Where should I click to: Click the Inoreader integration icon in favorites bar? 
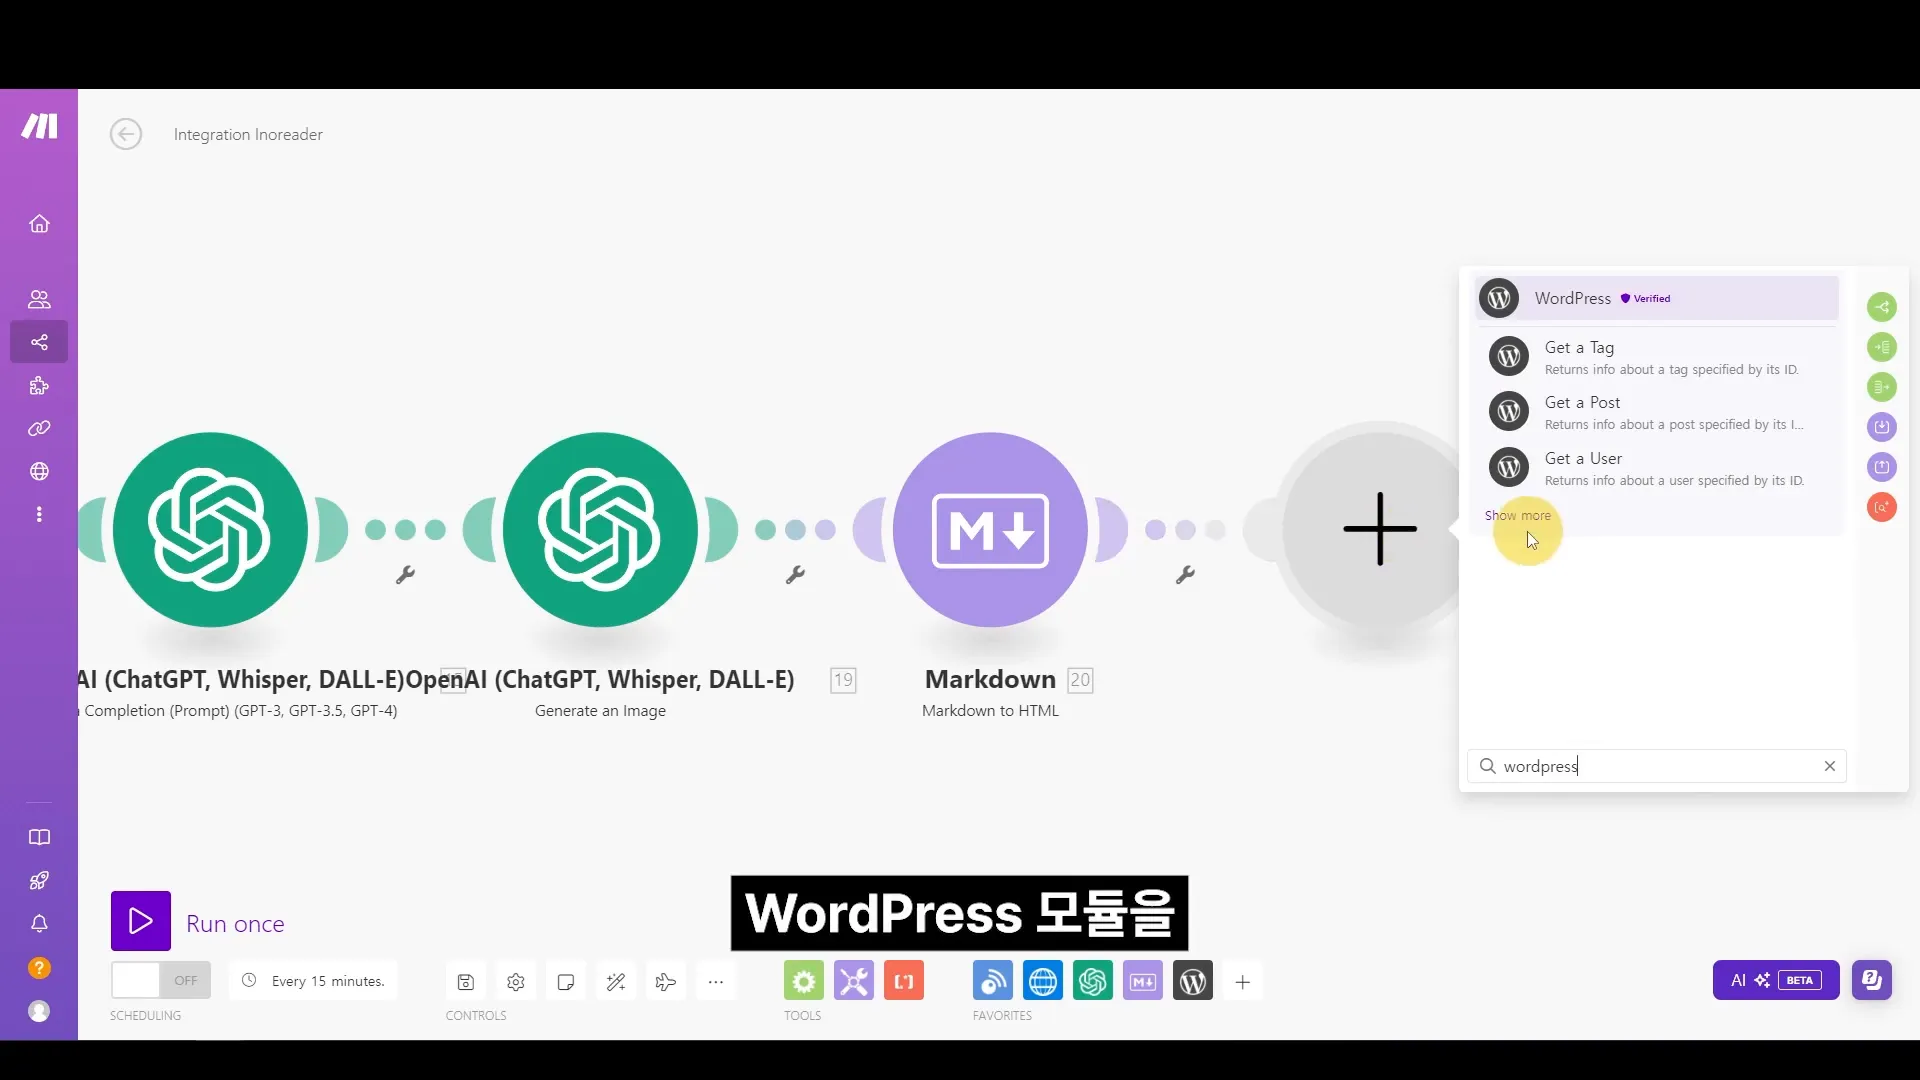coord(993,981)
